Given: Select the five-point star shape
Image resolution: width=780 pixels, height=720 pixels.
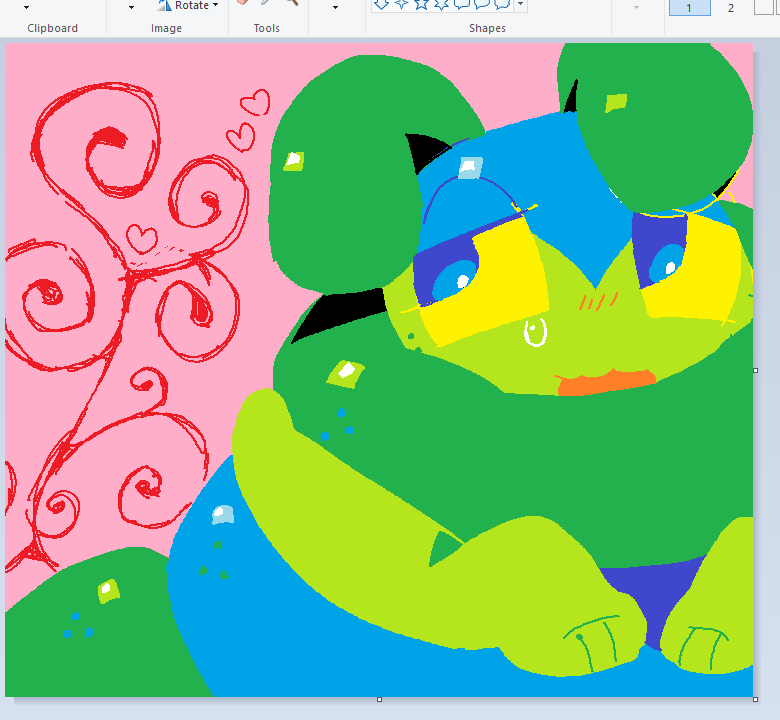Looking at the screenshot, I should (x=421, y=4).
